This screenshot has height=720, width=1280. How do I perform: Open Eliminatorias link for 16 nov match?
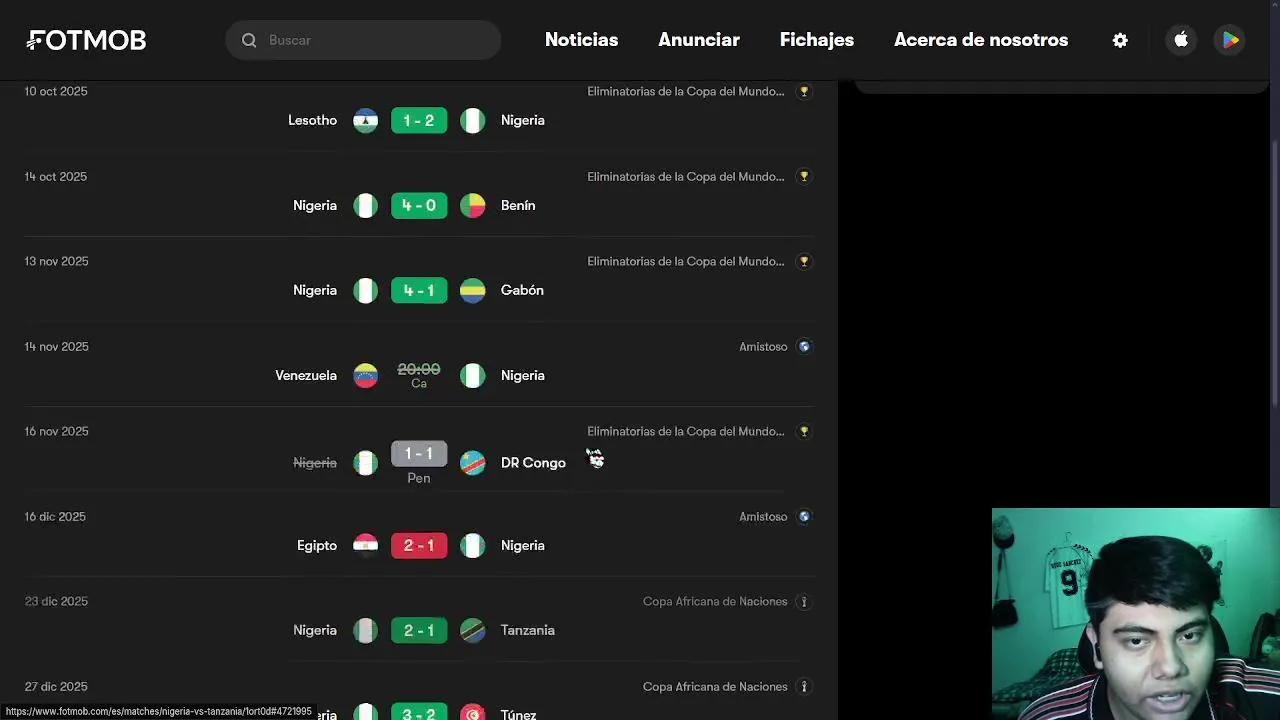click(686, 431)
